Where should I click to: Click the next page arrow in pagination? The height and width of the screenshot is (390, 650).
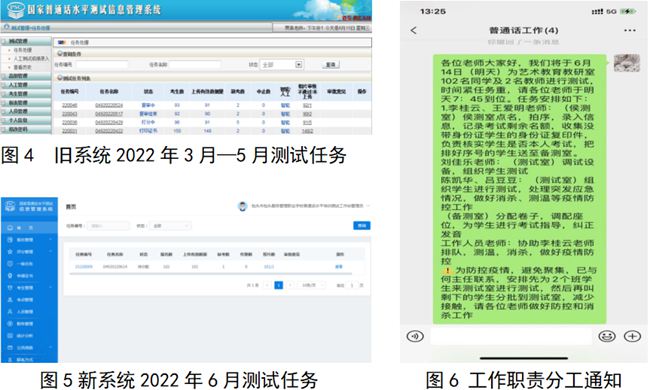(x=290, y=285)
